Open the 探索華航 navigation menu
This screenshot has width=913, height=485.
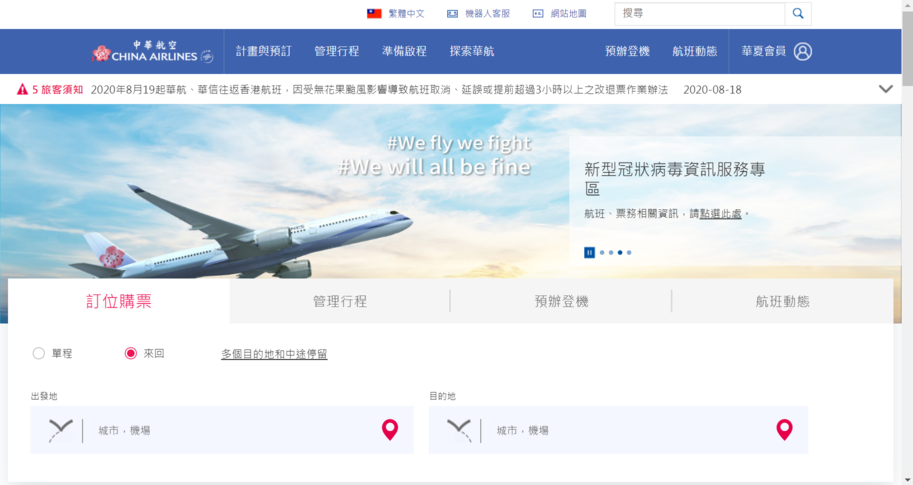tap(472, 51)
